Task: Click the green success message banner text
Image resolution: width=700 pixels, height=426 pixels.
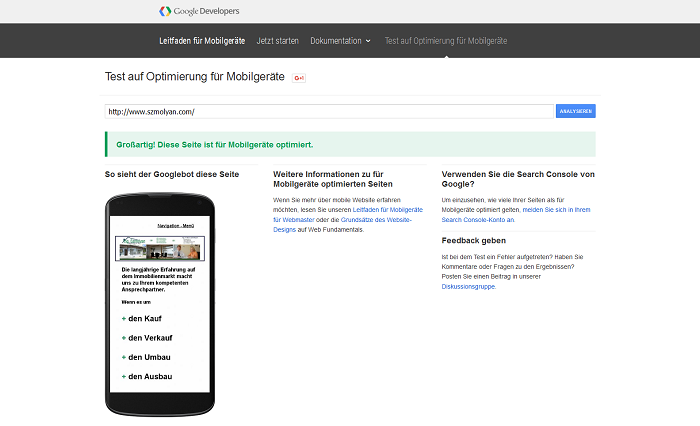Action: [215, 145]
